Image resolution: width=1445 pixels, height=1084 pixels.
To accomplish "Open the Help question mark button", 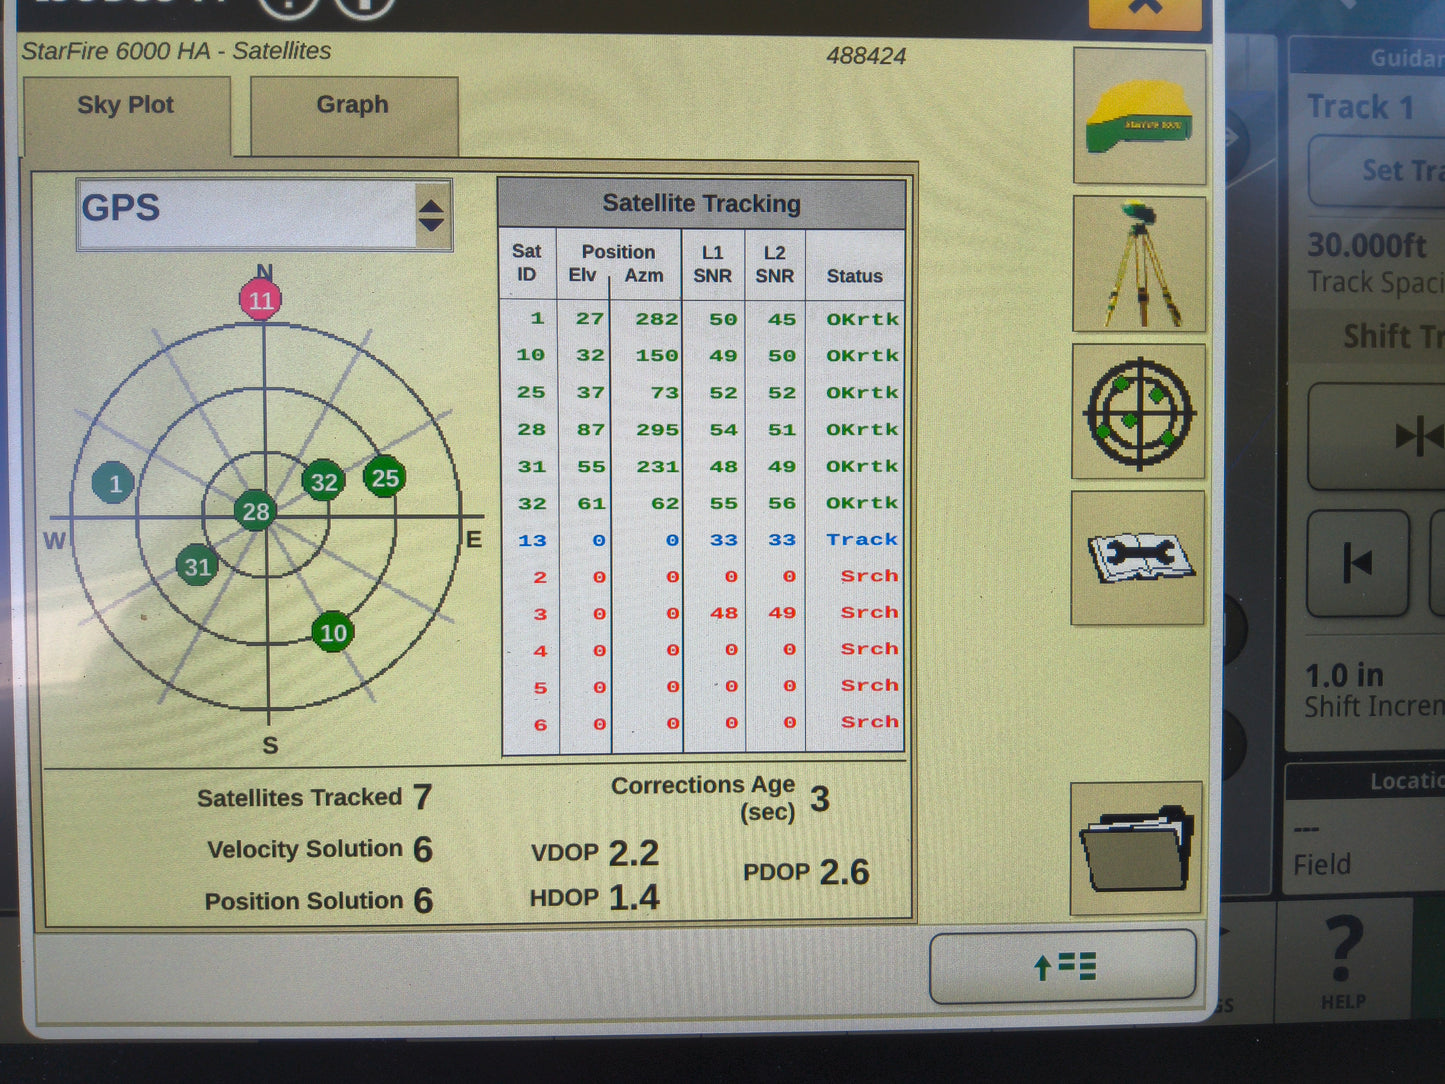I will coord(1343,960).
